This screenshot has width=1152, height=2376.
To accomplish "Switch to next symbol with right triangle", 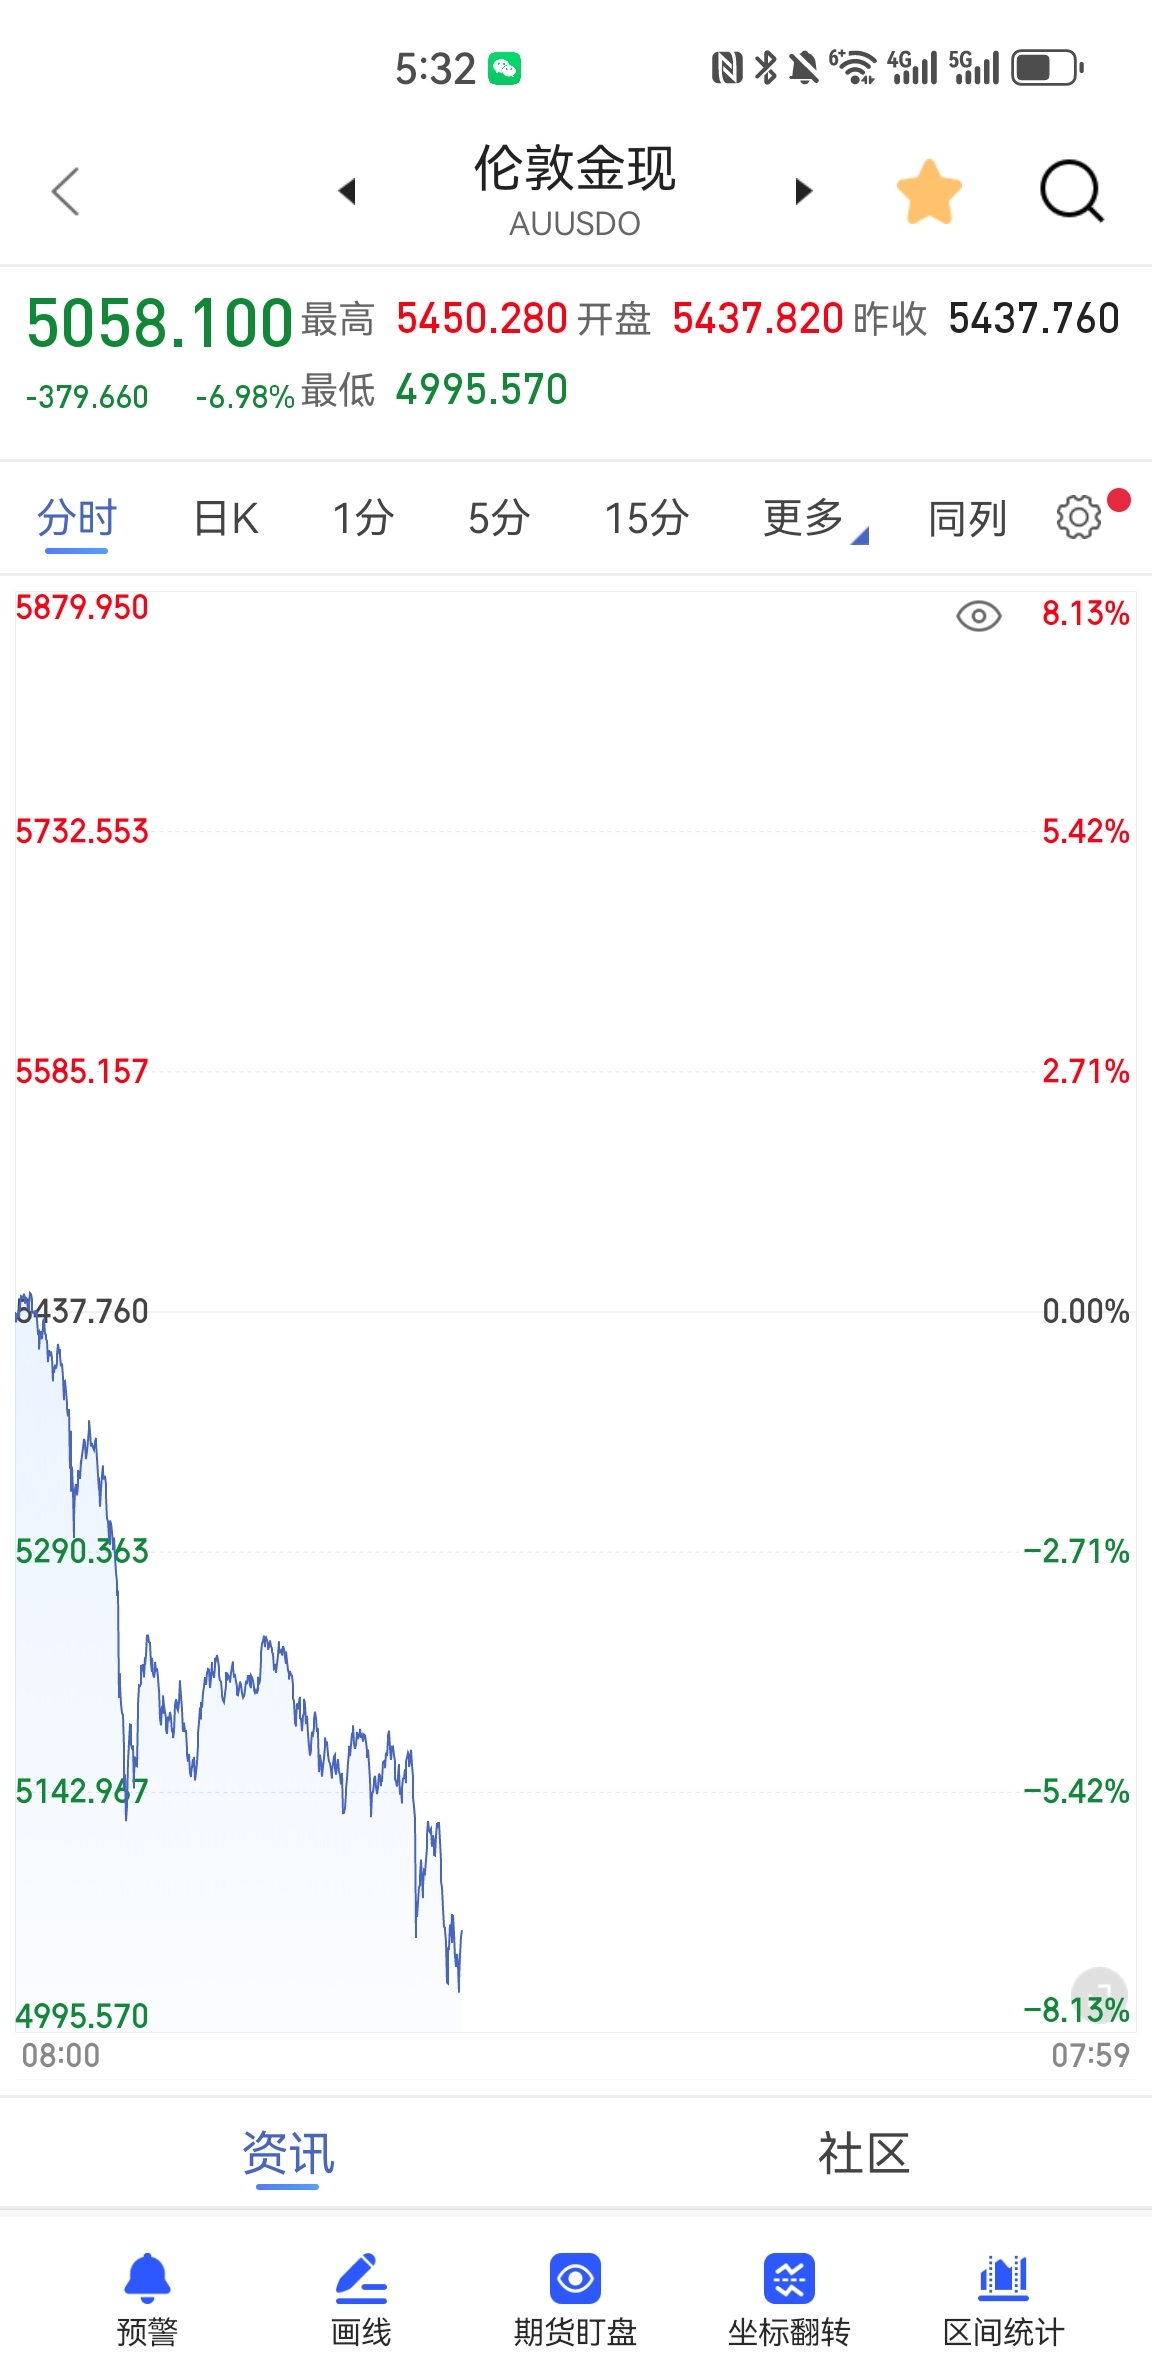I will [x=803, y=191].
